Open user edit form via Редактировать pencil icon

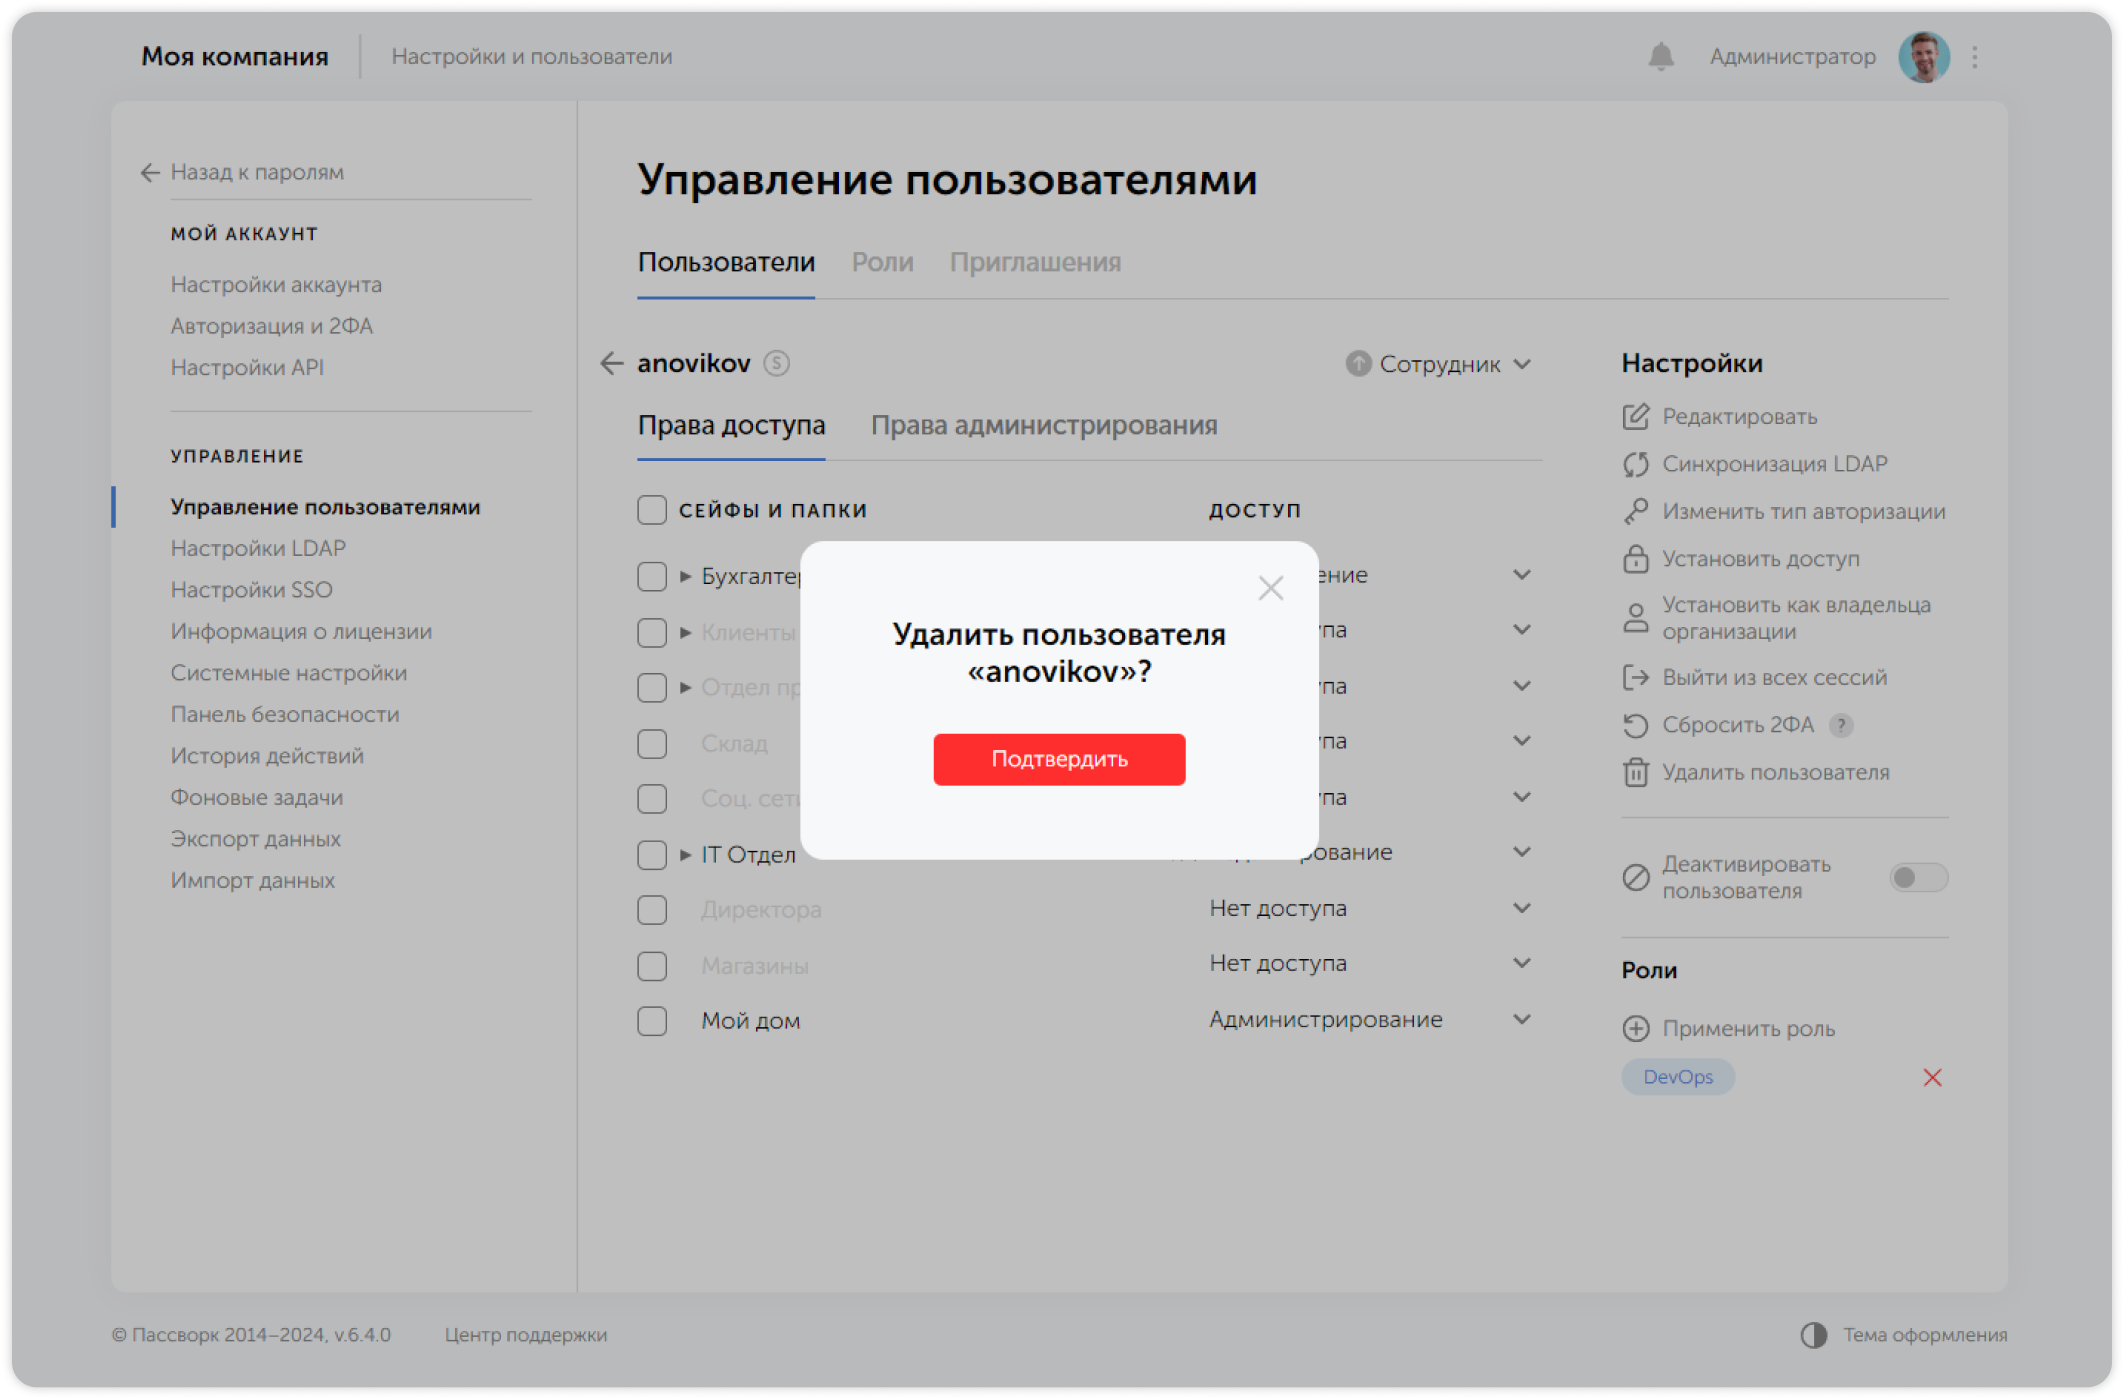tap(1637, 417)
